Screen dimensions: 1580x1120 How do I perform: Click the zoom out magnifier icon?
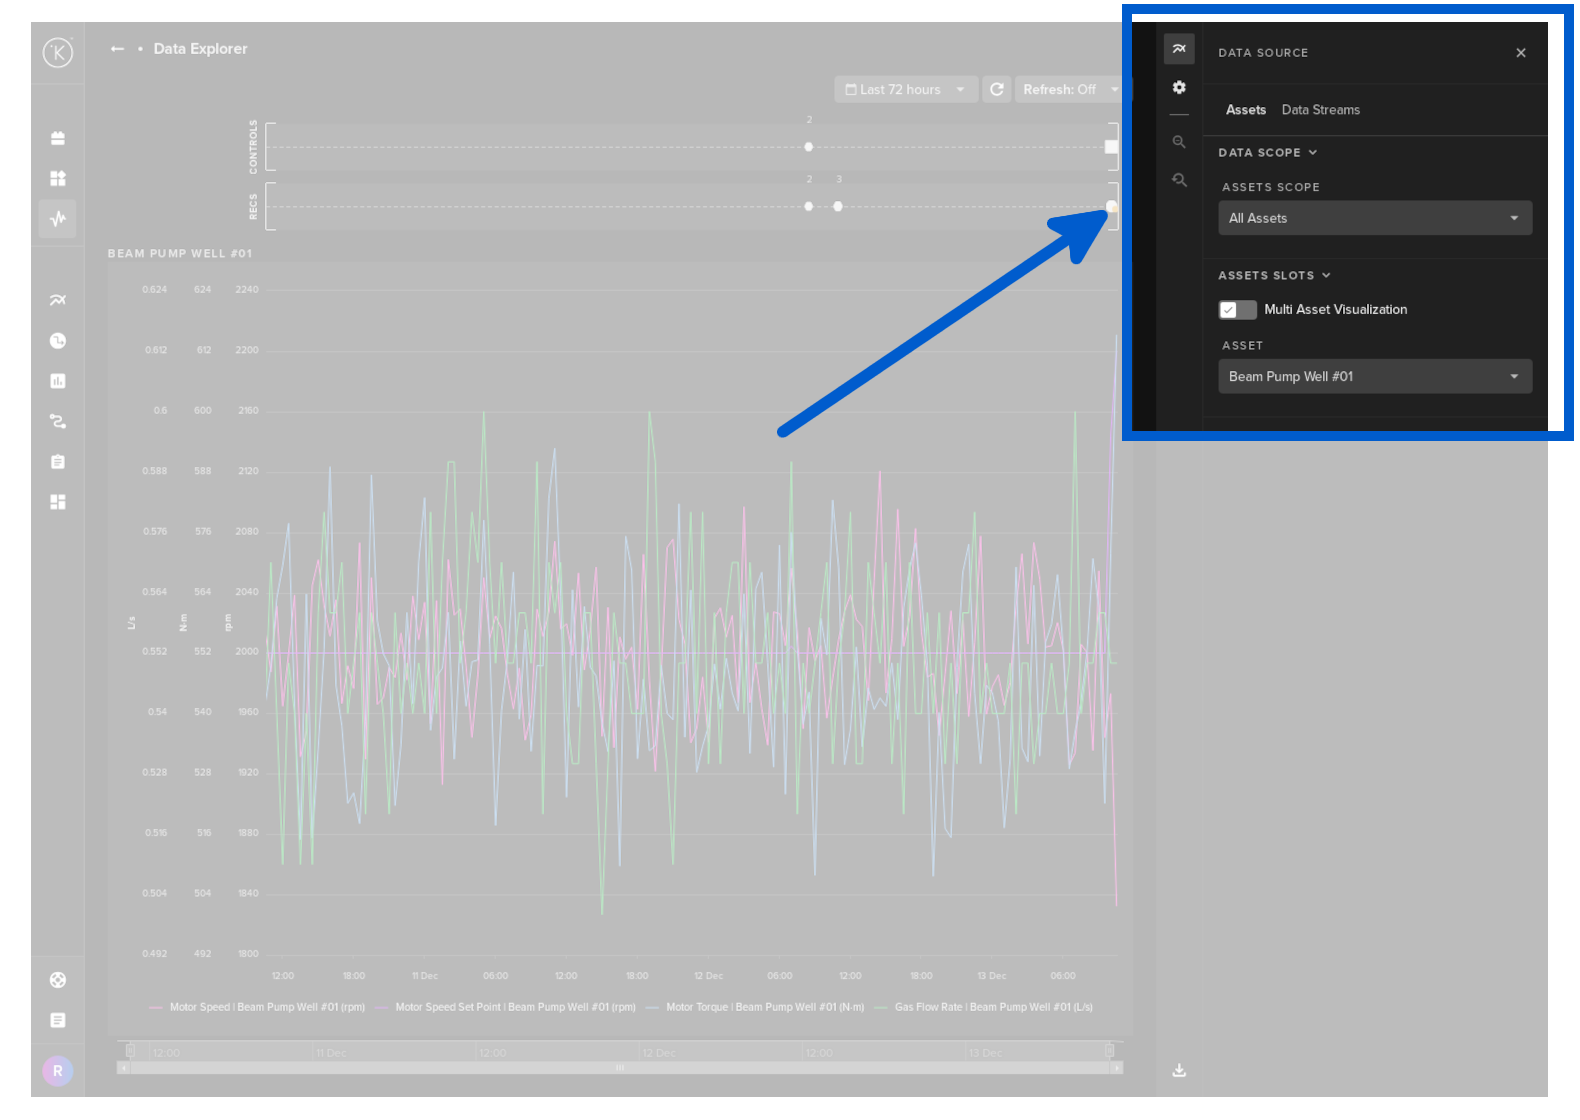(x=1179, y=142)
